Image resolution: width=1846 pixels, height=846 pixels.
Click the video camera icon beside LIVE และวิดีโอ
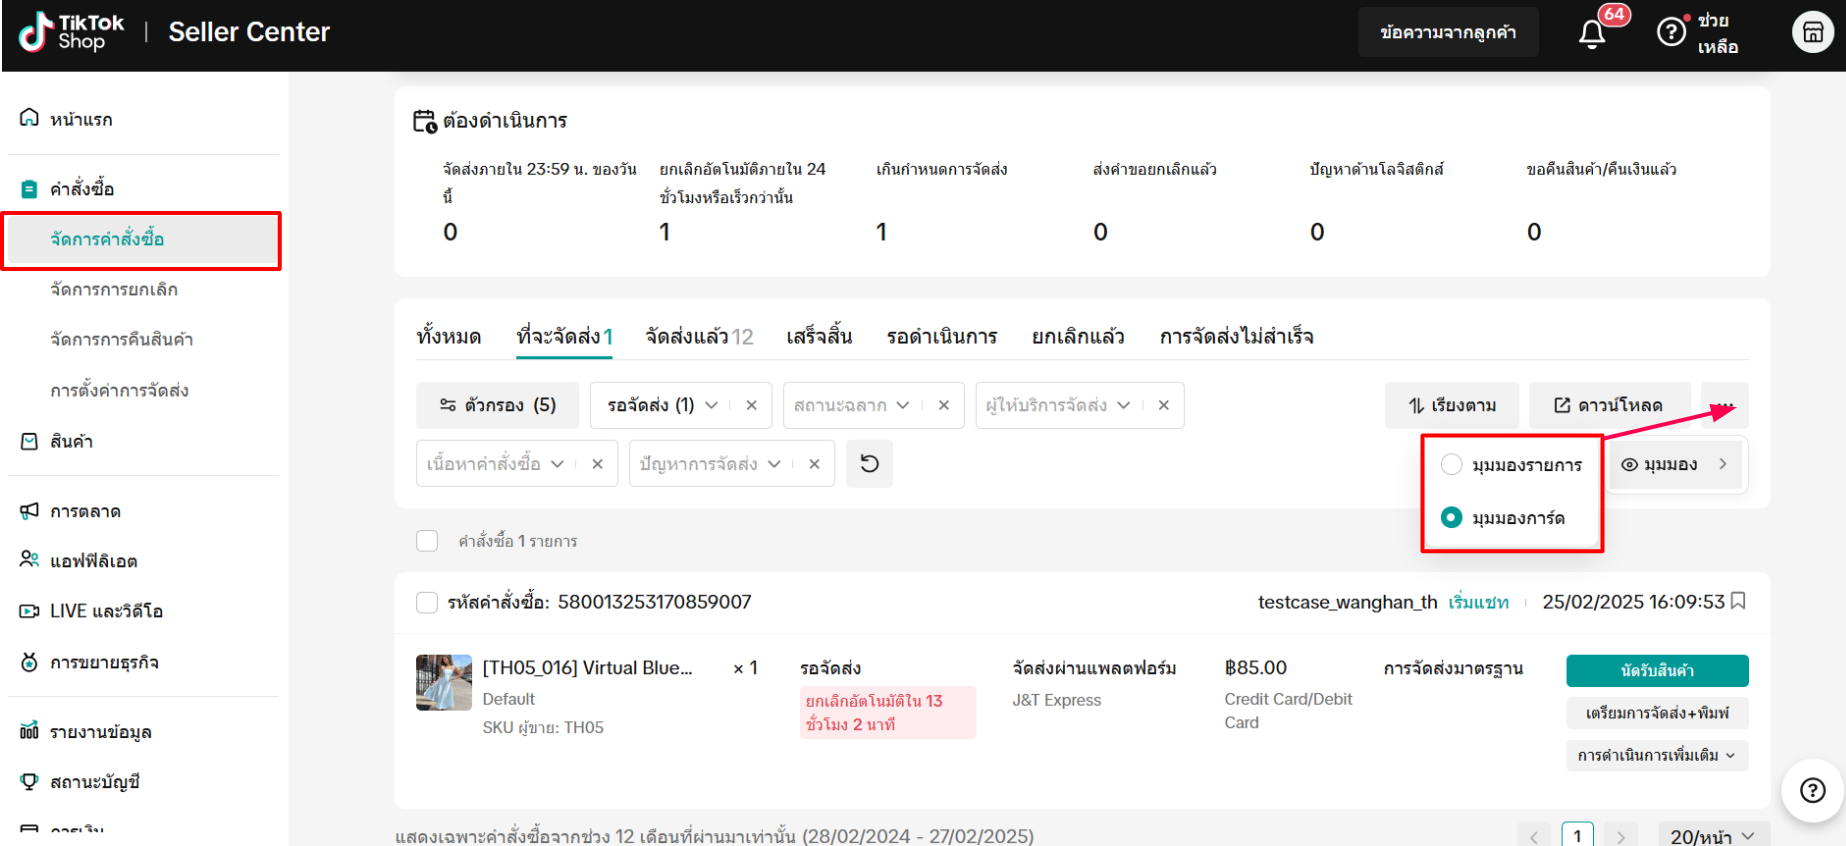(29, 611)
